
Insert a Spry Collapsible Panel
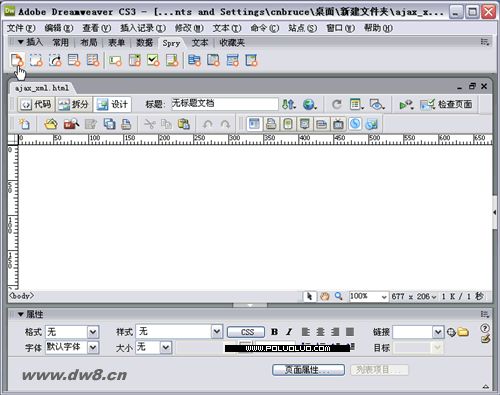(251, 60)
